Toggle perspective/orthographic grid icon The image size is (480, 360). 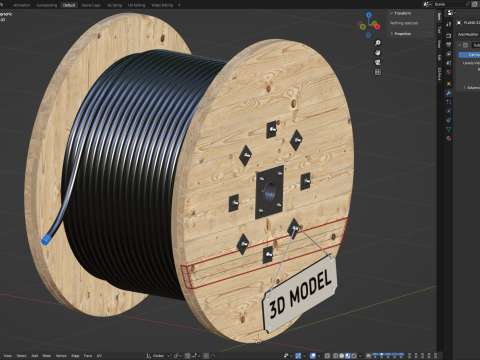pos(378,72)
